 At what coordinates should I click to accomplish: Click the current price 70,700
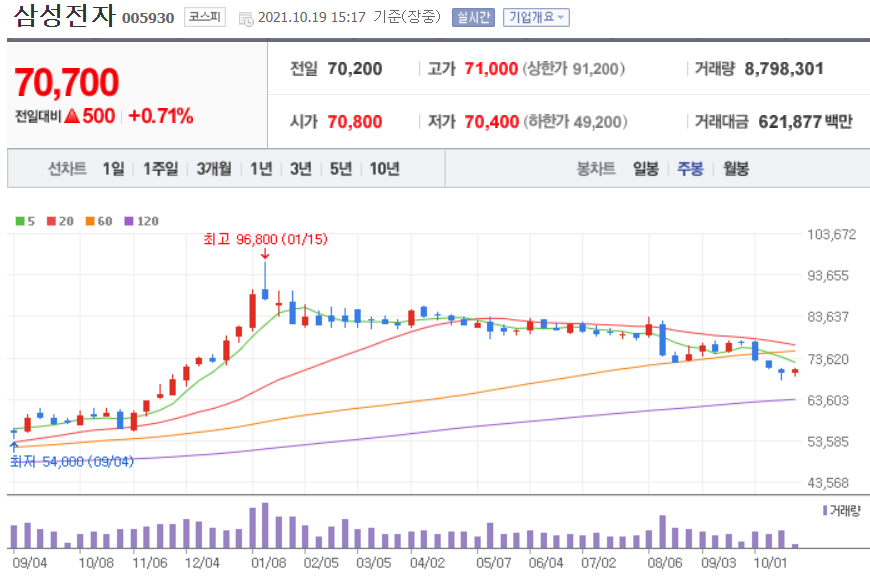click(x=67, y=82)
